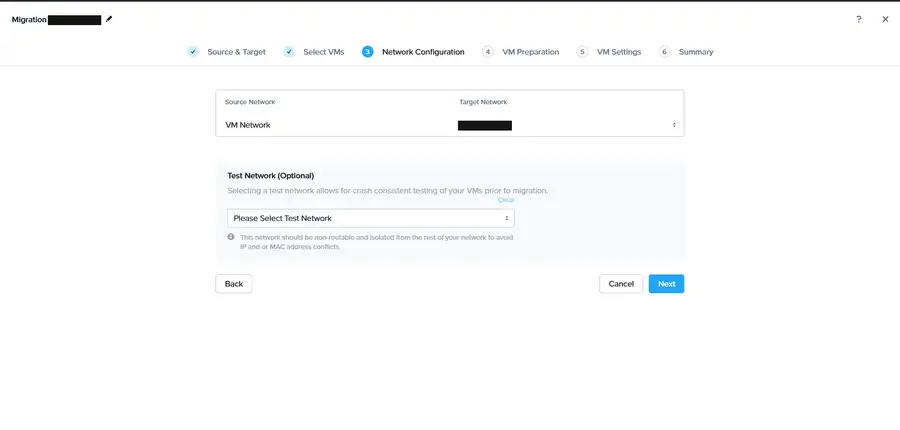The image size is (900, 430).
Task: Click the Target Network column header
Action: tap(483, 102)
